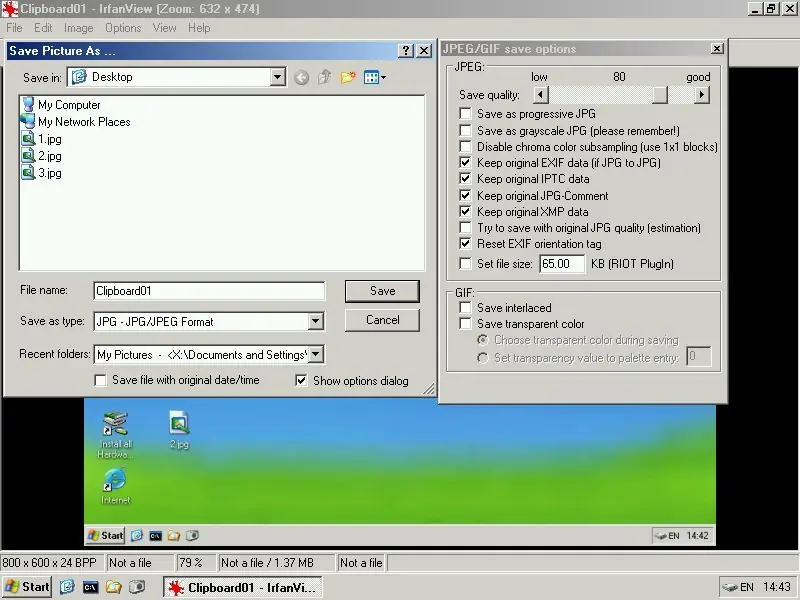Screen dimensions: 800x600
Task: Check Disable chroma color subsampling
Action: pos(465,146)
